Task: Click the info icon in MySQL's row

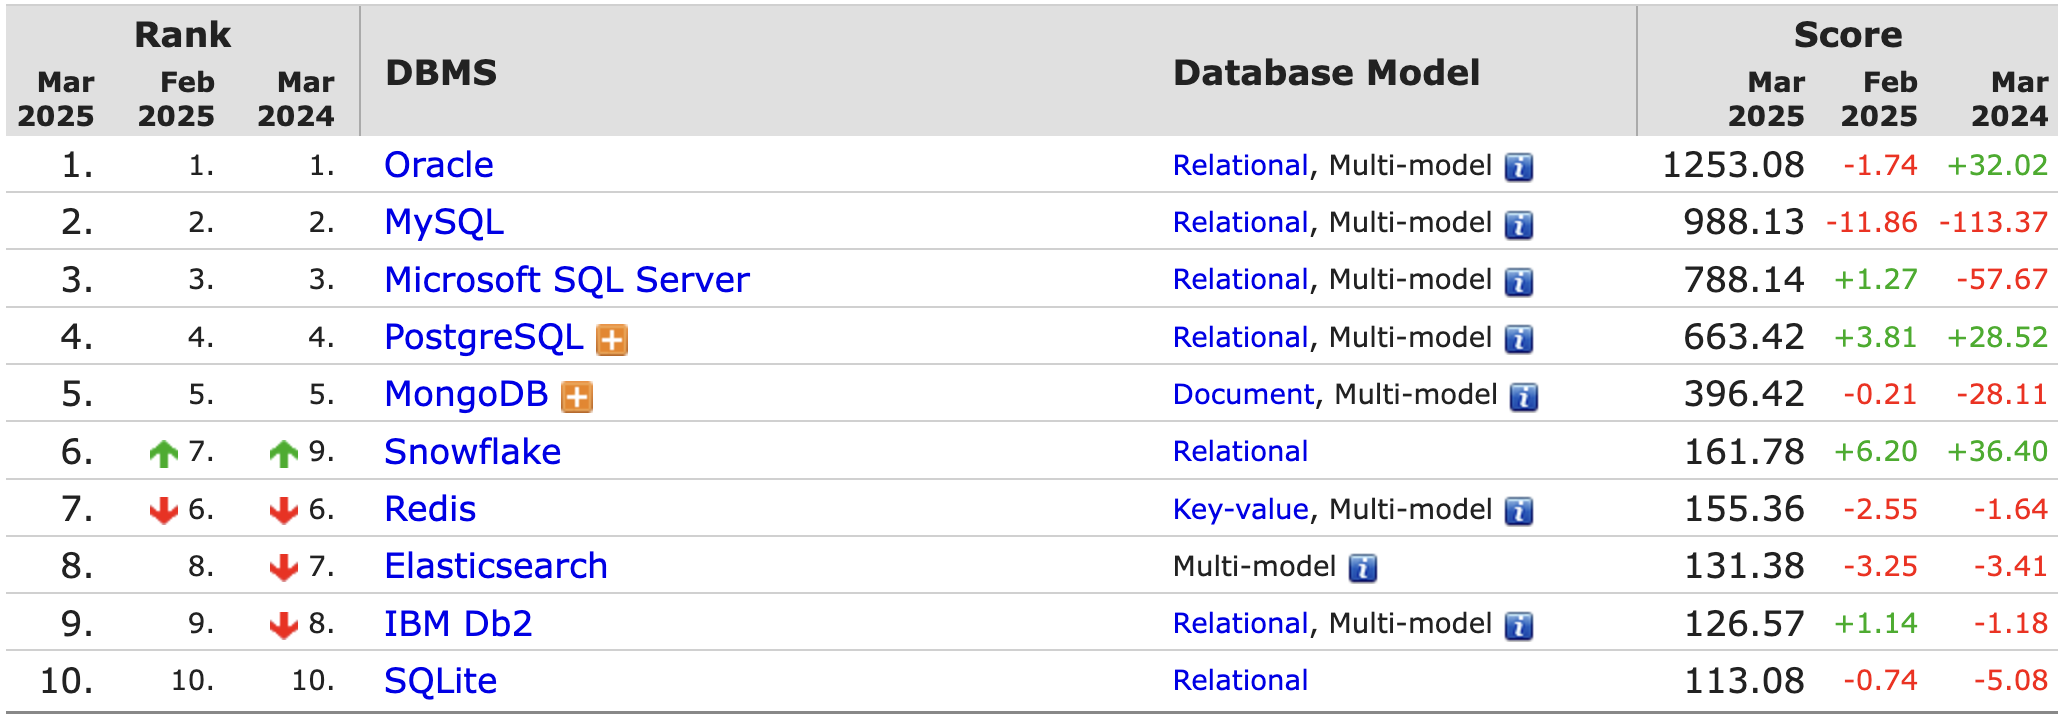Action: click(x=1519, y=224)
